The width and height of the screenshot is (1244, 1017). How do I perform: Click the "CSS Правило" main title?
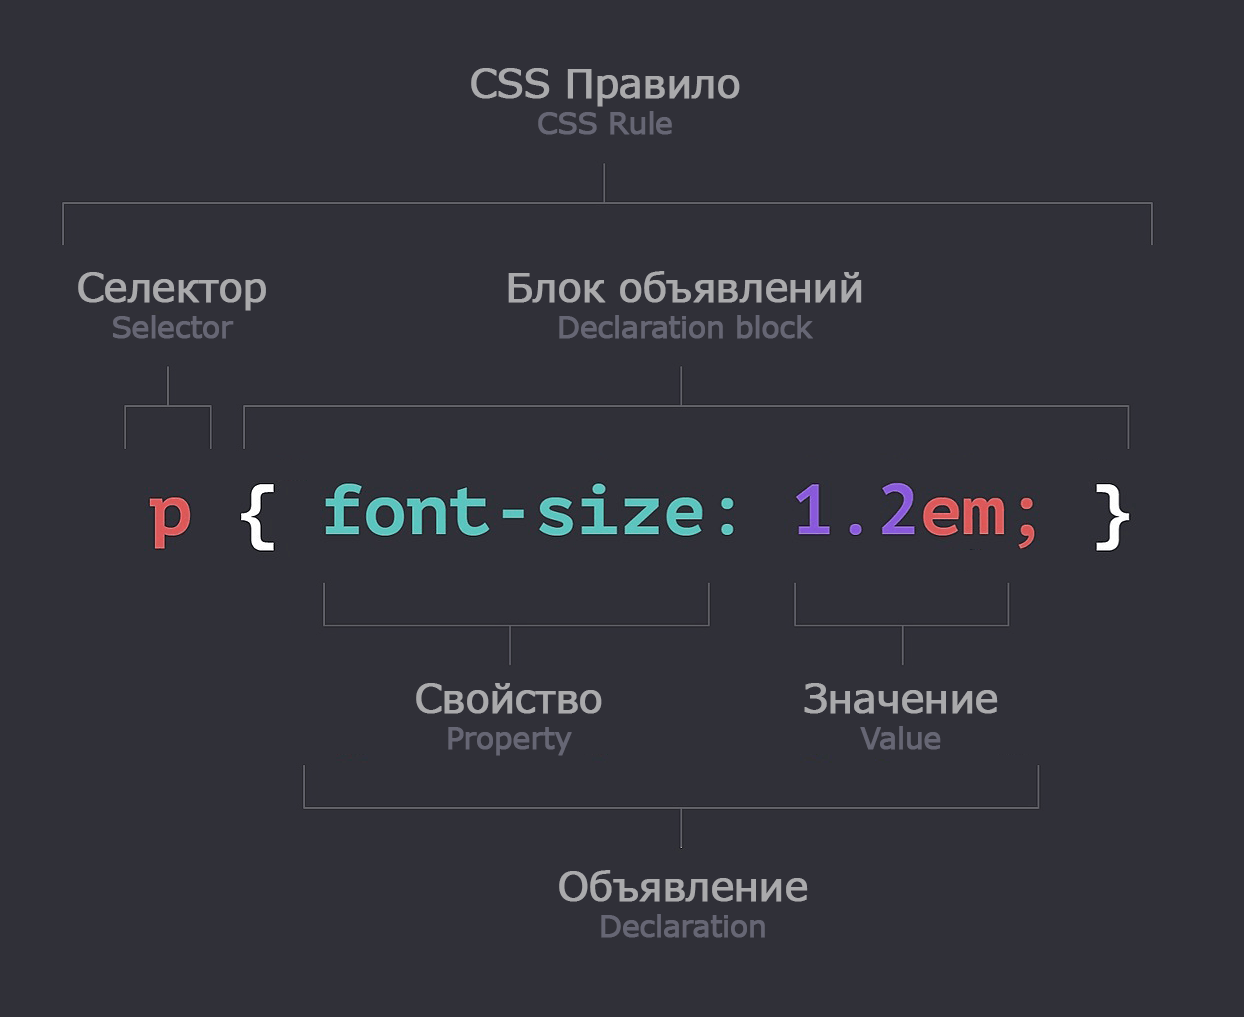click(x=604, y=85)
